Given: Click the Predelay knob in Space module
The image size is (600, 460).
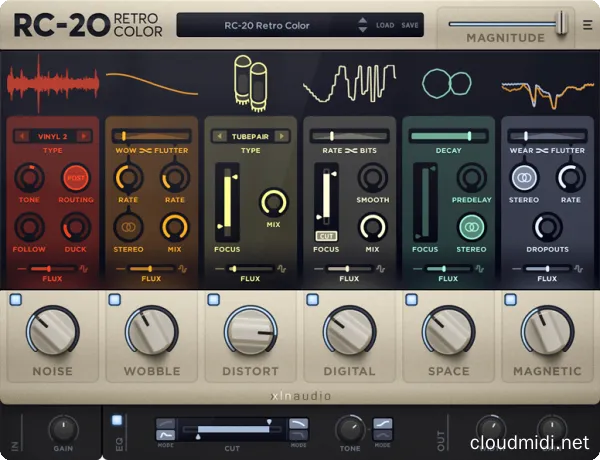Looking at the screenshot, I should coord(471,178).
